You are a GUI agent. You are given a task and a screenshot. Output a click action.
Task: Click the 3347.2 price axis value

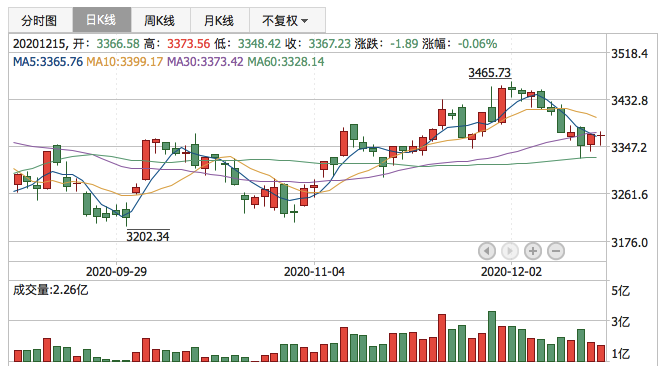(629, 148)
